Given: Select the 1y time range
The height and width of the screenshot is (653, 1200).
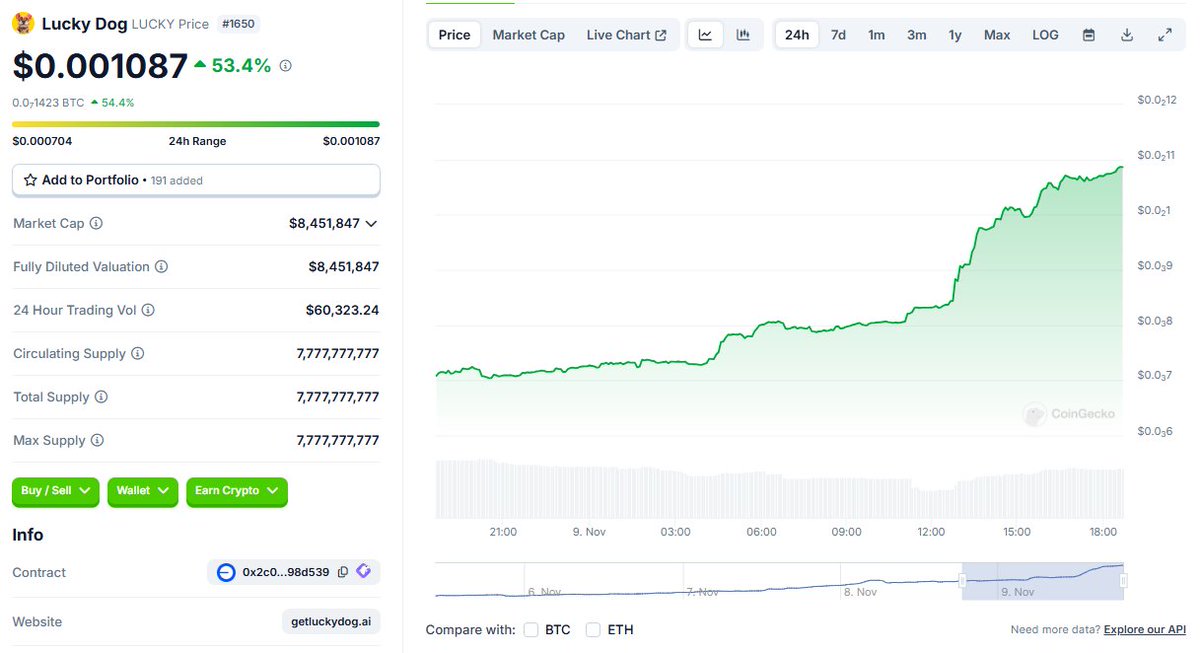Looking at the screenshot, I should [955, 35].
